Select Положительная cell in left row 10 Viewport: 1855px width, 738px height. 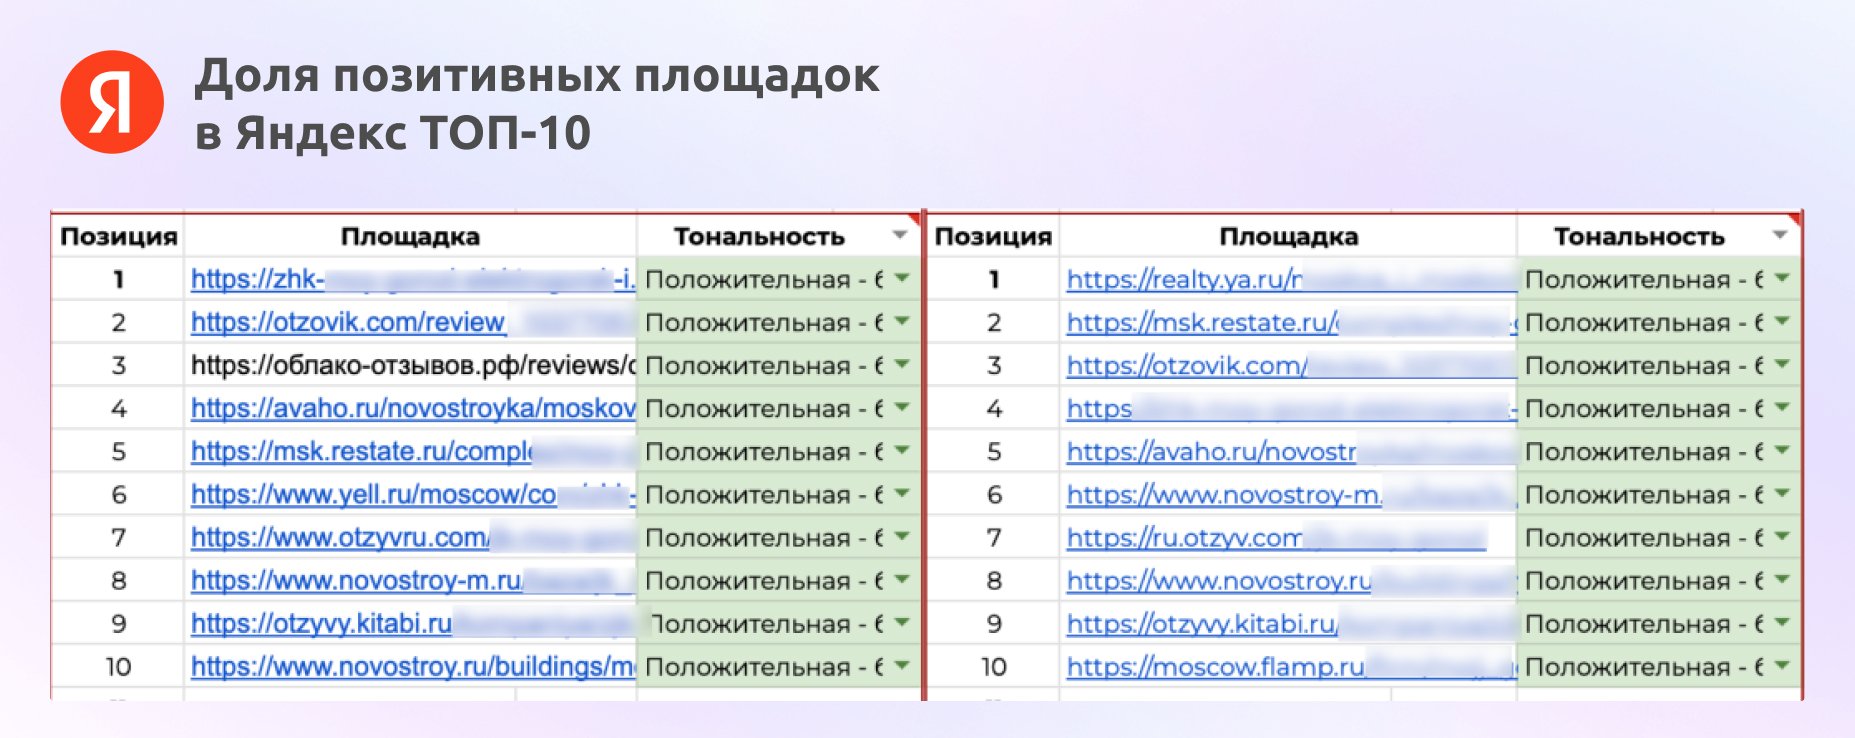coord(778,666)
